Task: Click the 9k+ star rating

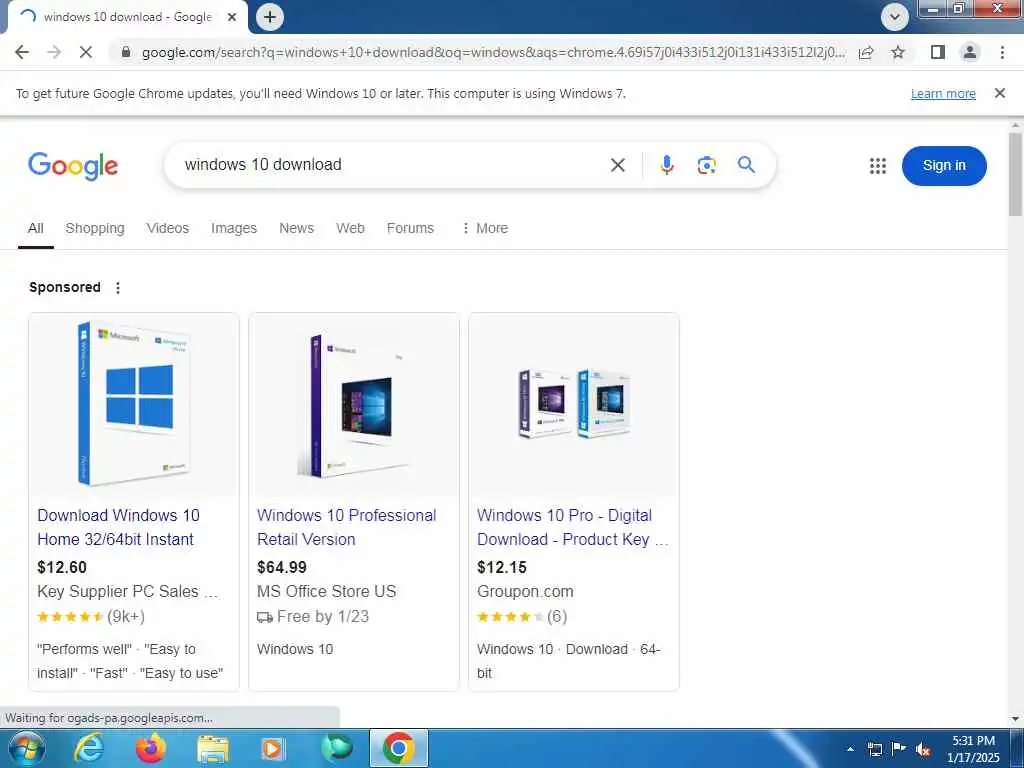Action: pyautogui.click(x=91, y=616)
